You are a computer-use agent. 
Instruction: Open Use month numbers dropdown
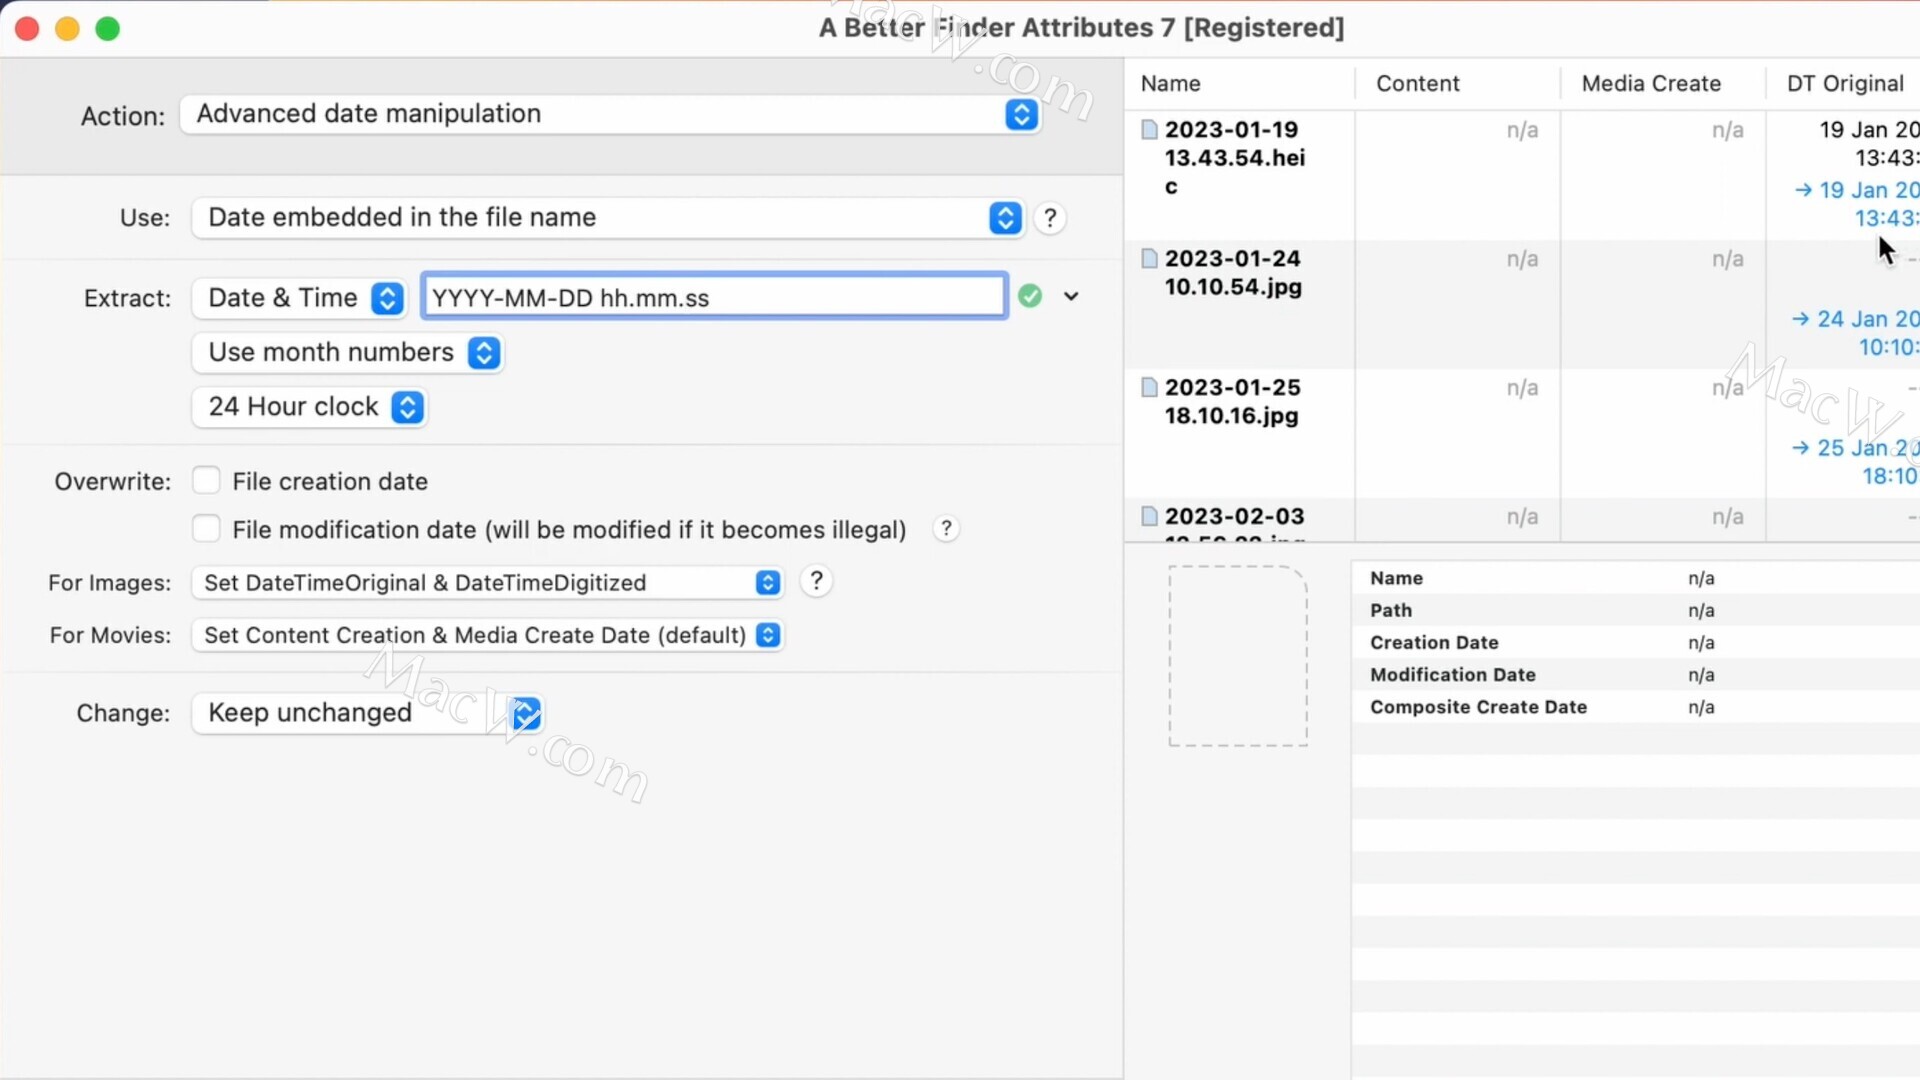tap(347, 353)
